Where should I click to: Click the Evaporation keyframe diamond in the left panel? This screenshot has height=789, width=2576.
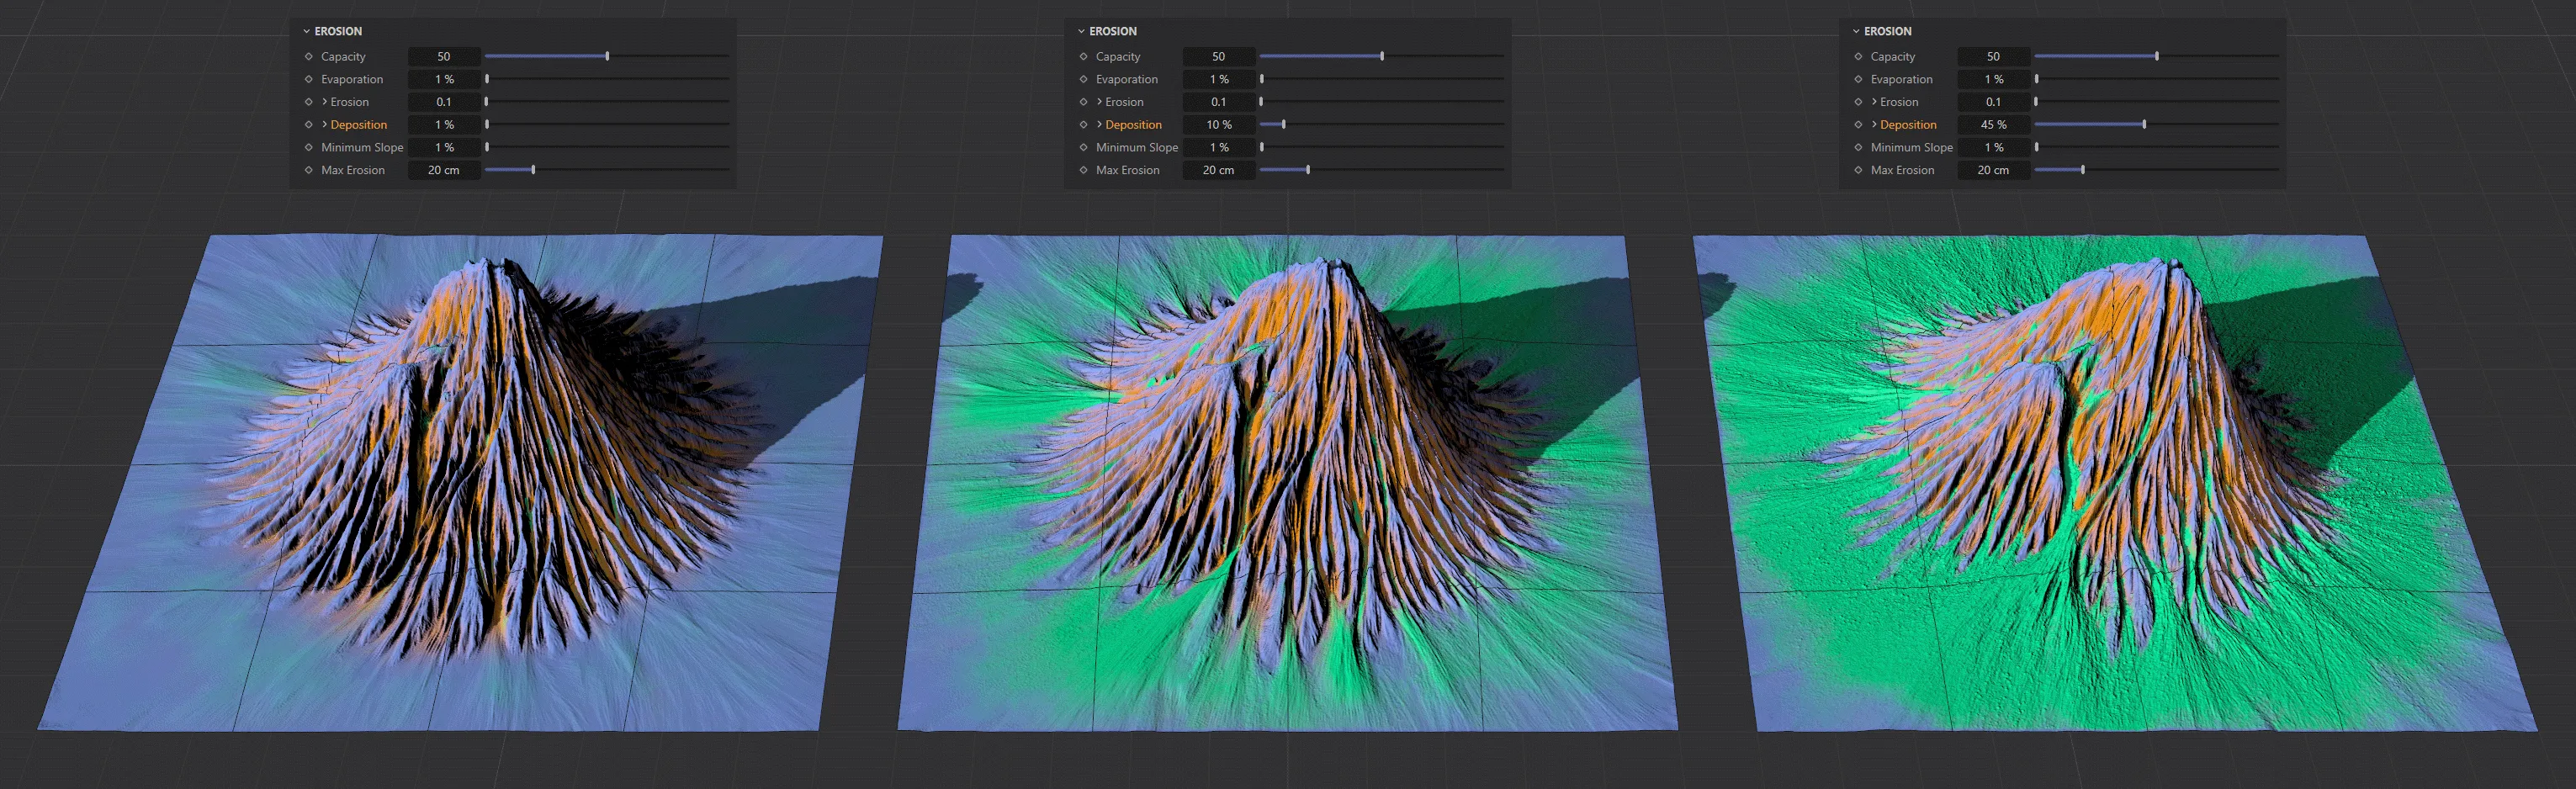tap(308, 79)
